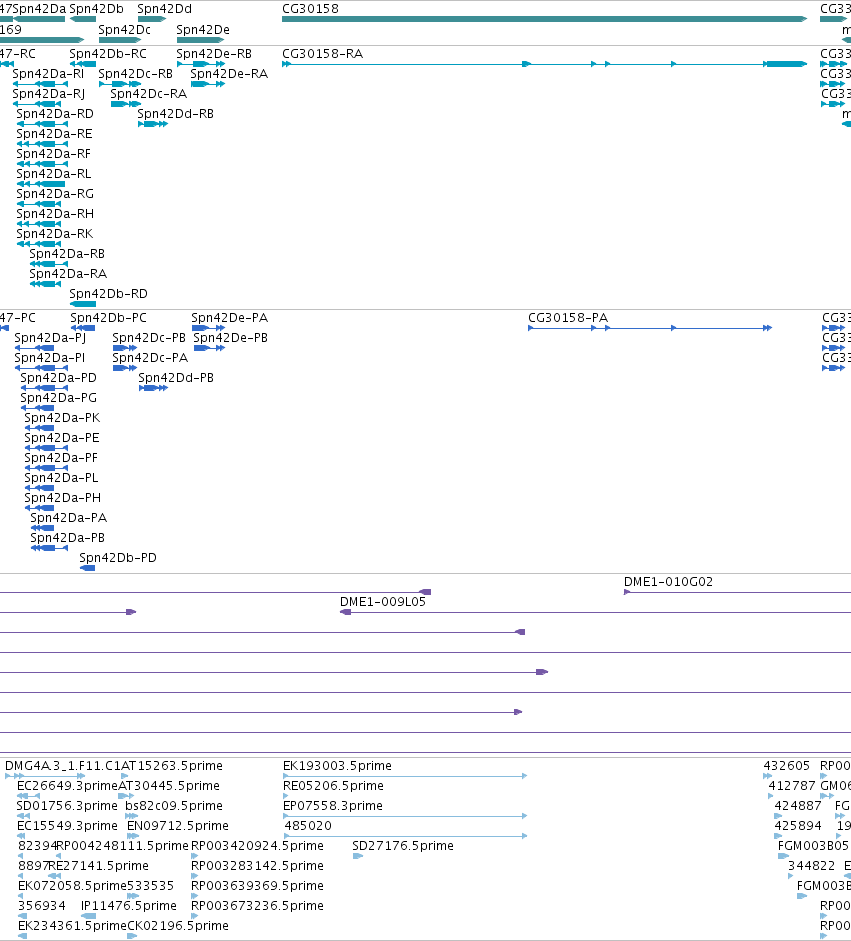Click protein Spn42Db-PC label
Viewport: 851px width, 941px height.
click(108, 317)
